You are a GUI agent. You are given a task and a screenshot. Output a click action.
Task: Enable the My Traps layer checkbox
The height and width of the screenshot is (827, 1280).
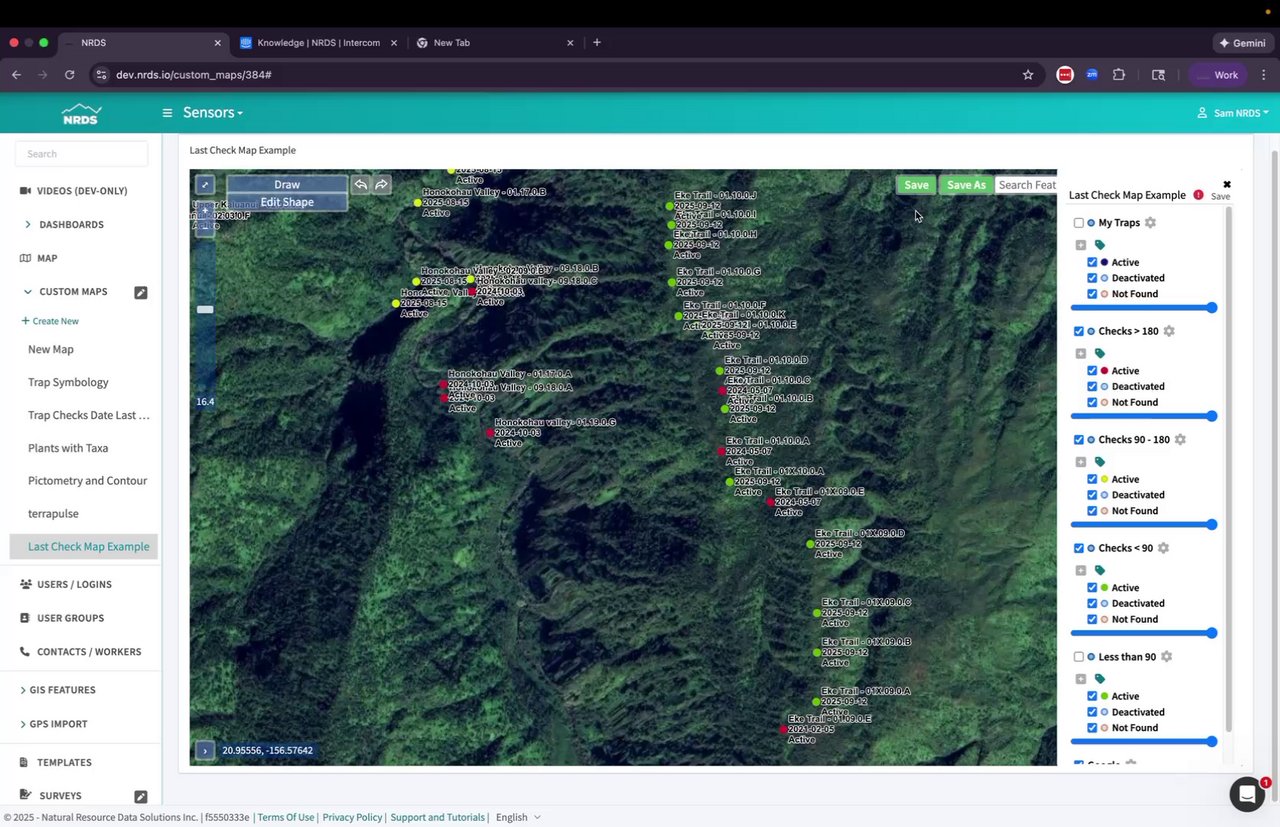pos(1079,223)
